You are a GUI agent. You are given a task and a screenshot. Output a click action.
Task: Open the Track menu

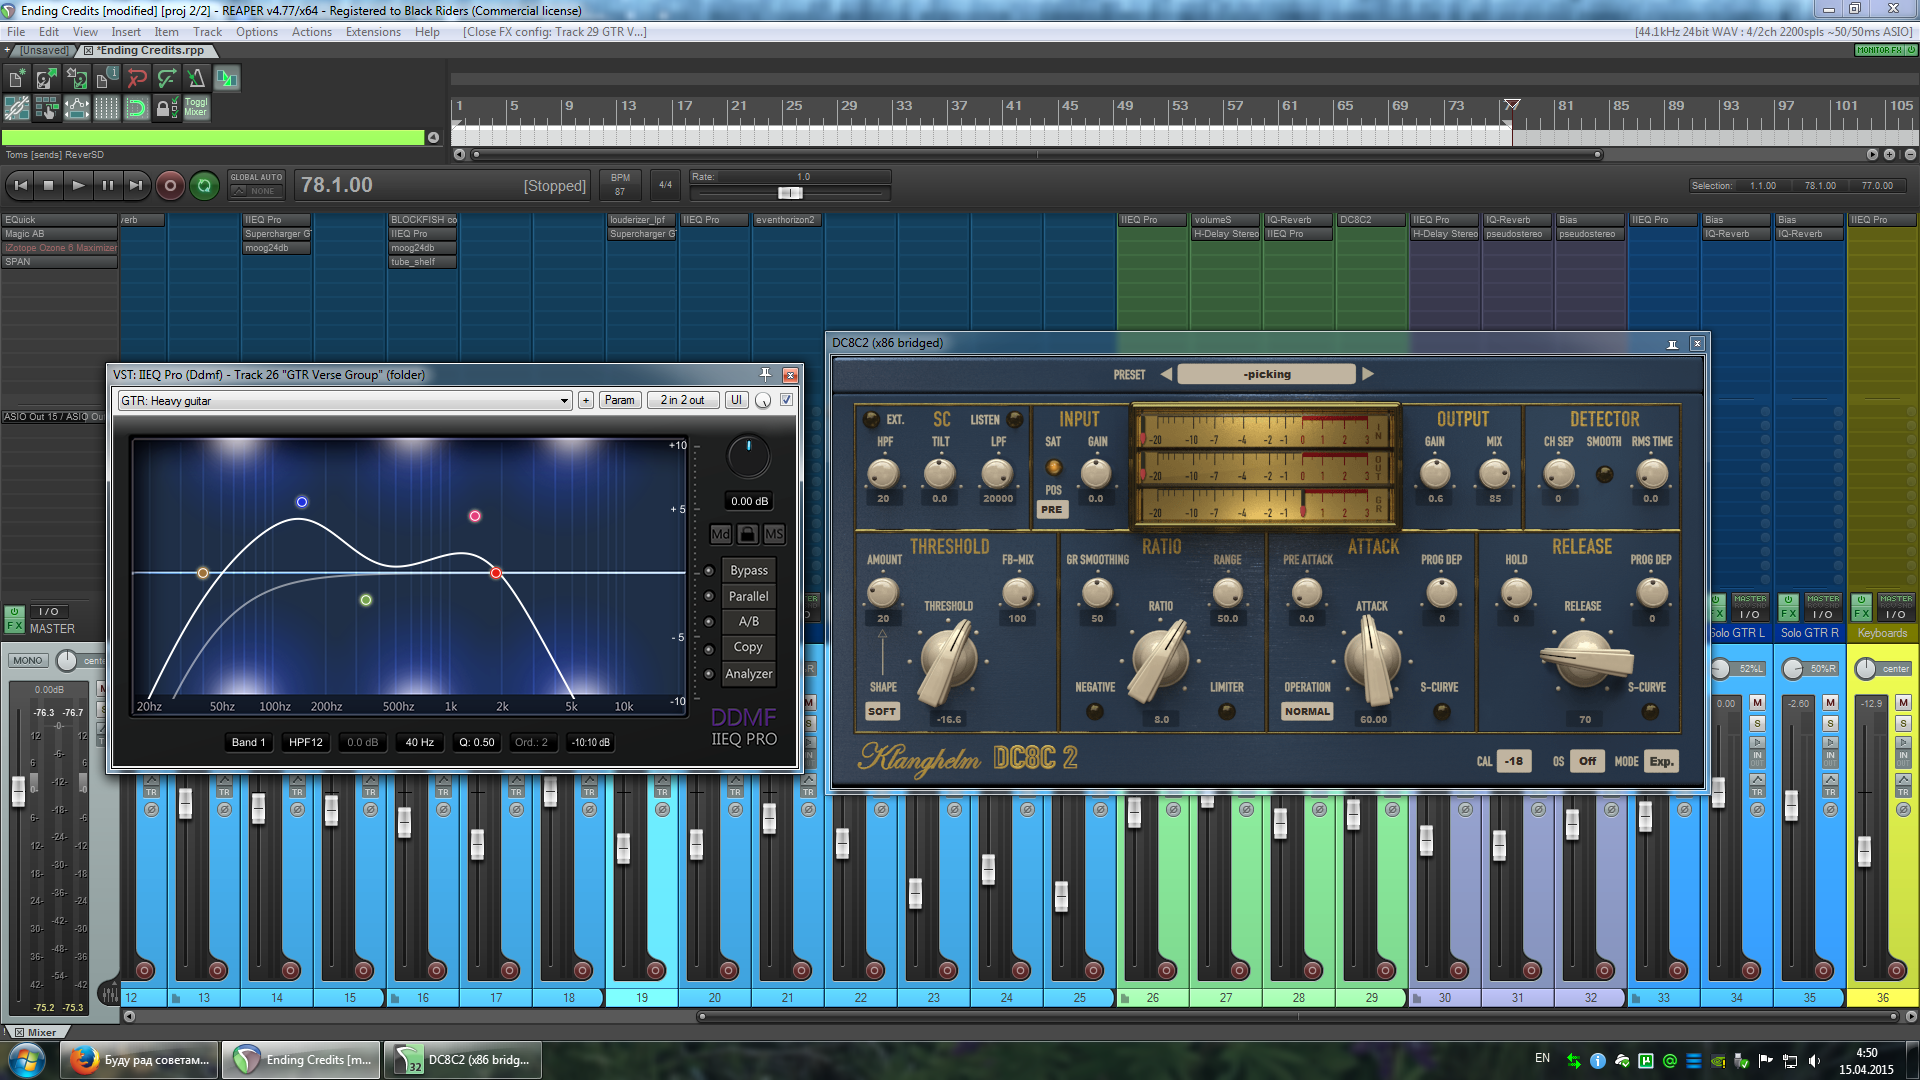pyautogui.click(x=207, y=32)
